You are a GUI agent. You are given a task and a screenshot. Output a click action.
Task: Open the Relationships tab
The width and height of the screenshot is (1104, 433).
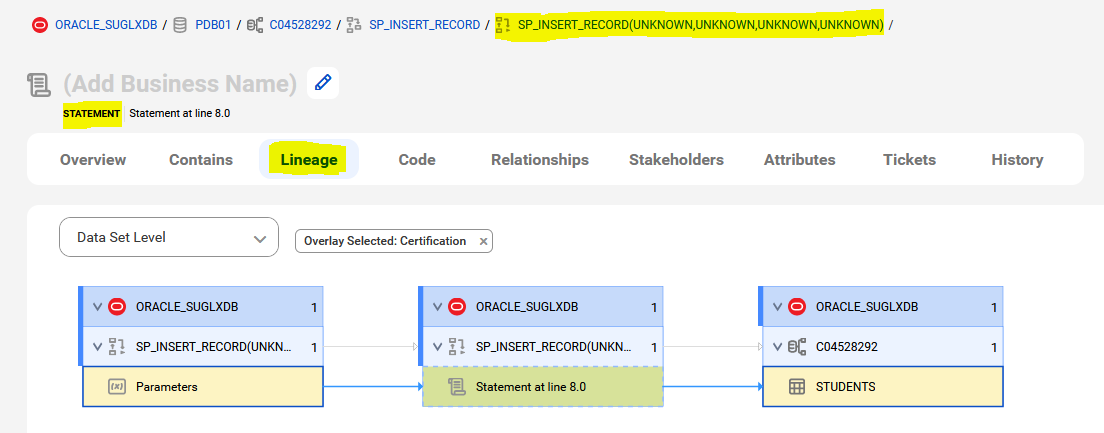click(540, 160)
